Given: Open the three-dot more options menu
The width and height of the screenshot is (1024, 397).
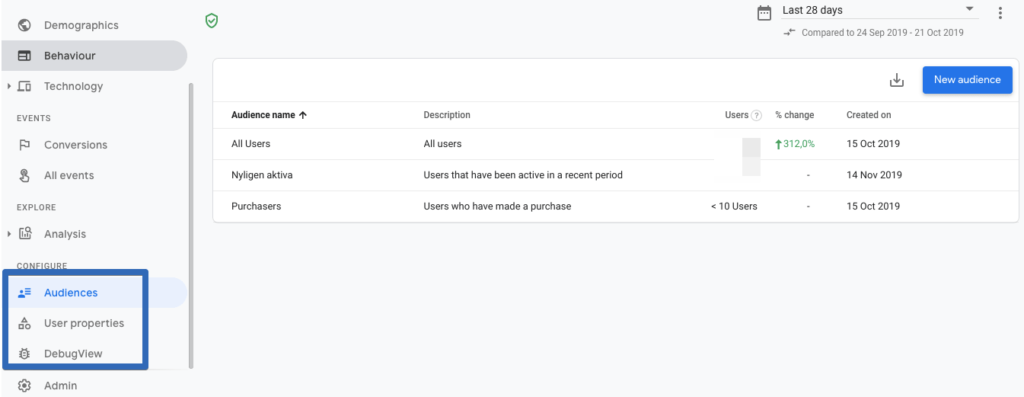Looking at the screenshot, I should [x=1000, y=13].
